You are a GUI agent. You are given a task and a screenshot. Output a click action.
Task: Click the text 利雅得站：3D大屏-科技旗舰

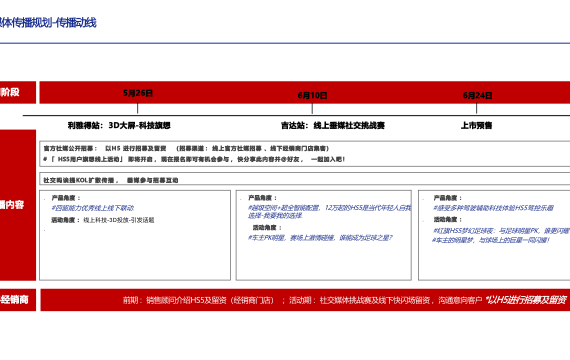click(x=119, y=125)
